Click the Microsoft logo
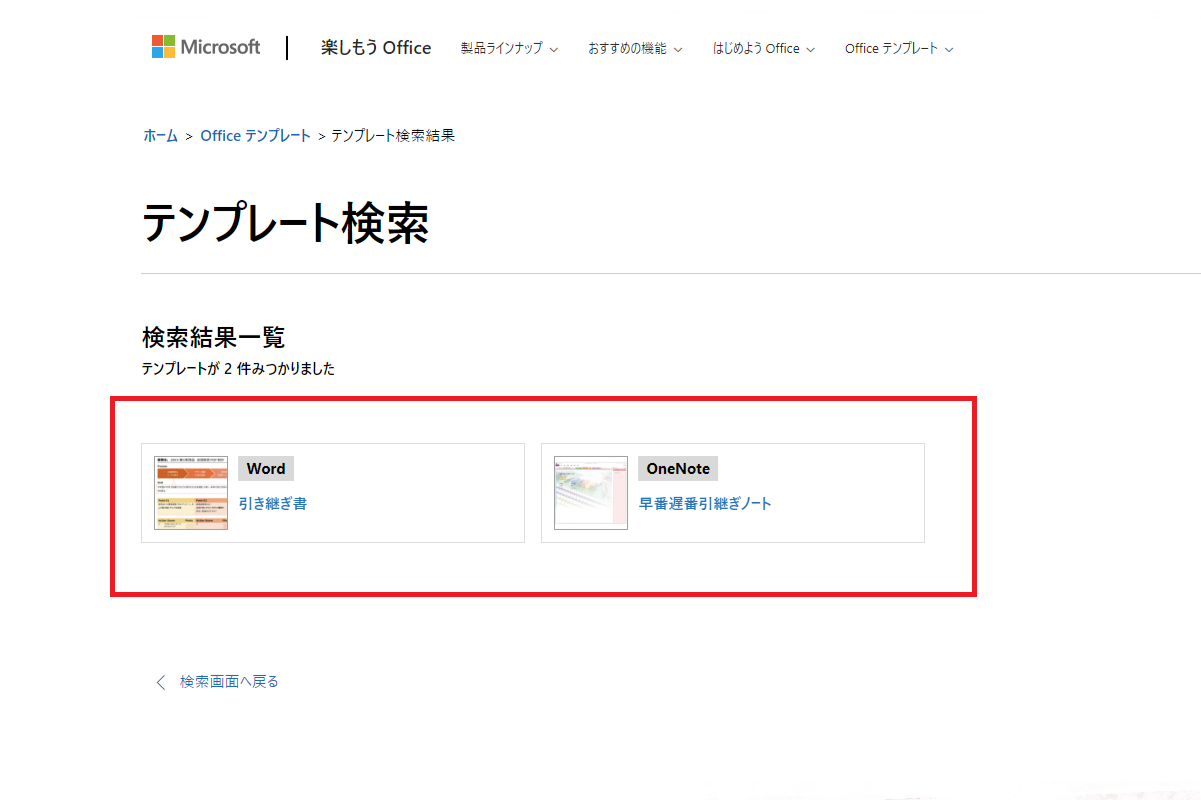1201x800 pixels. 206,47
